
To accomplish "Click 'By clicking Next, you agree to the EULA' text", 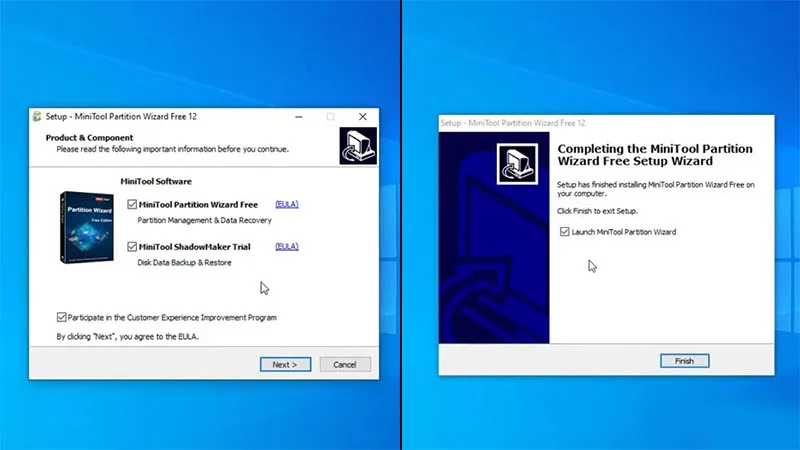I will (128, 337).
